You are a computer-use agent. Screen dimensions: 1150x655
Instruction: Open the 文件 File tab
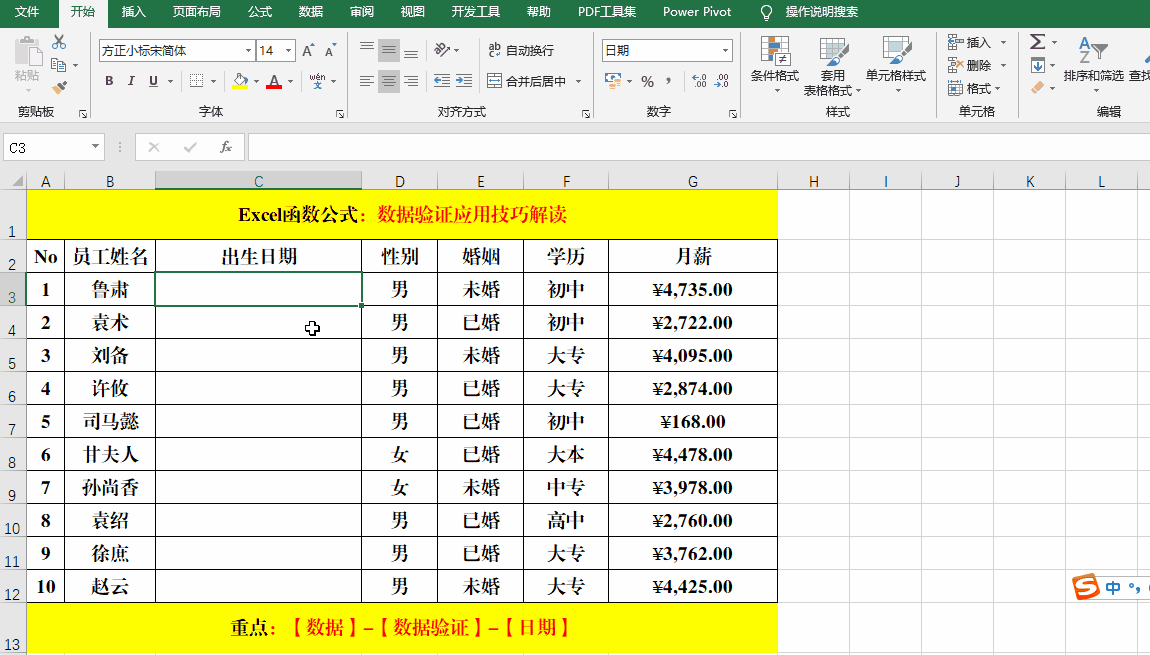(27, 12)
